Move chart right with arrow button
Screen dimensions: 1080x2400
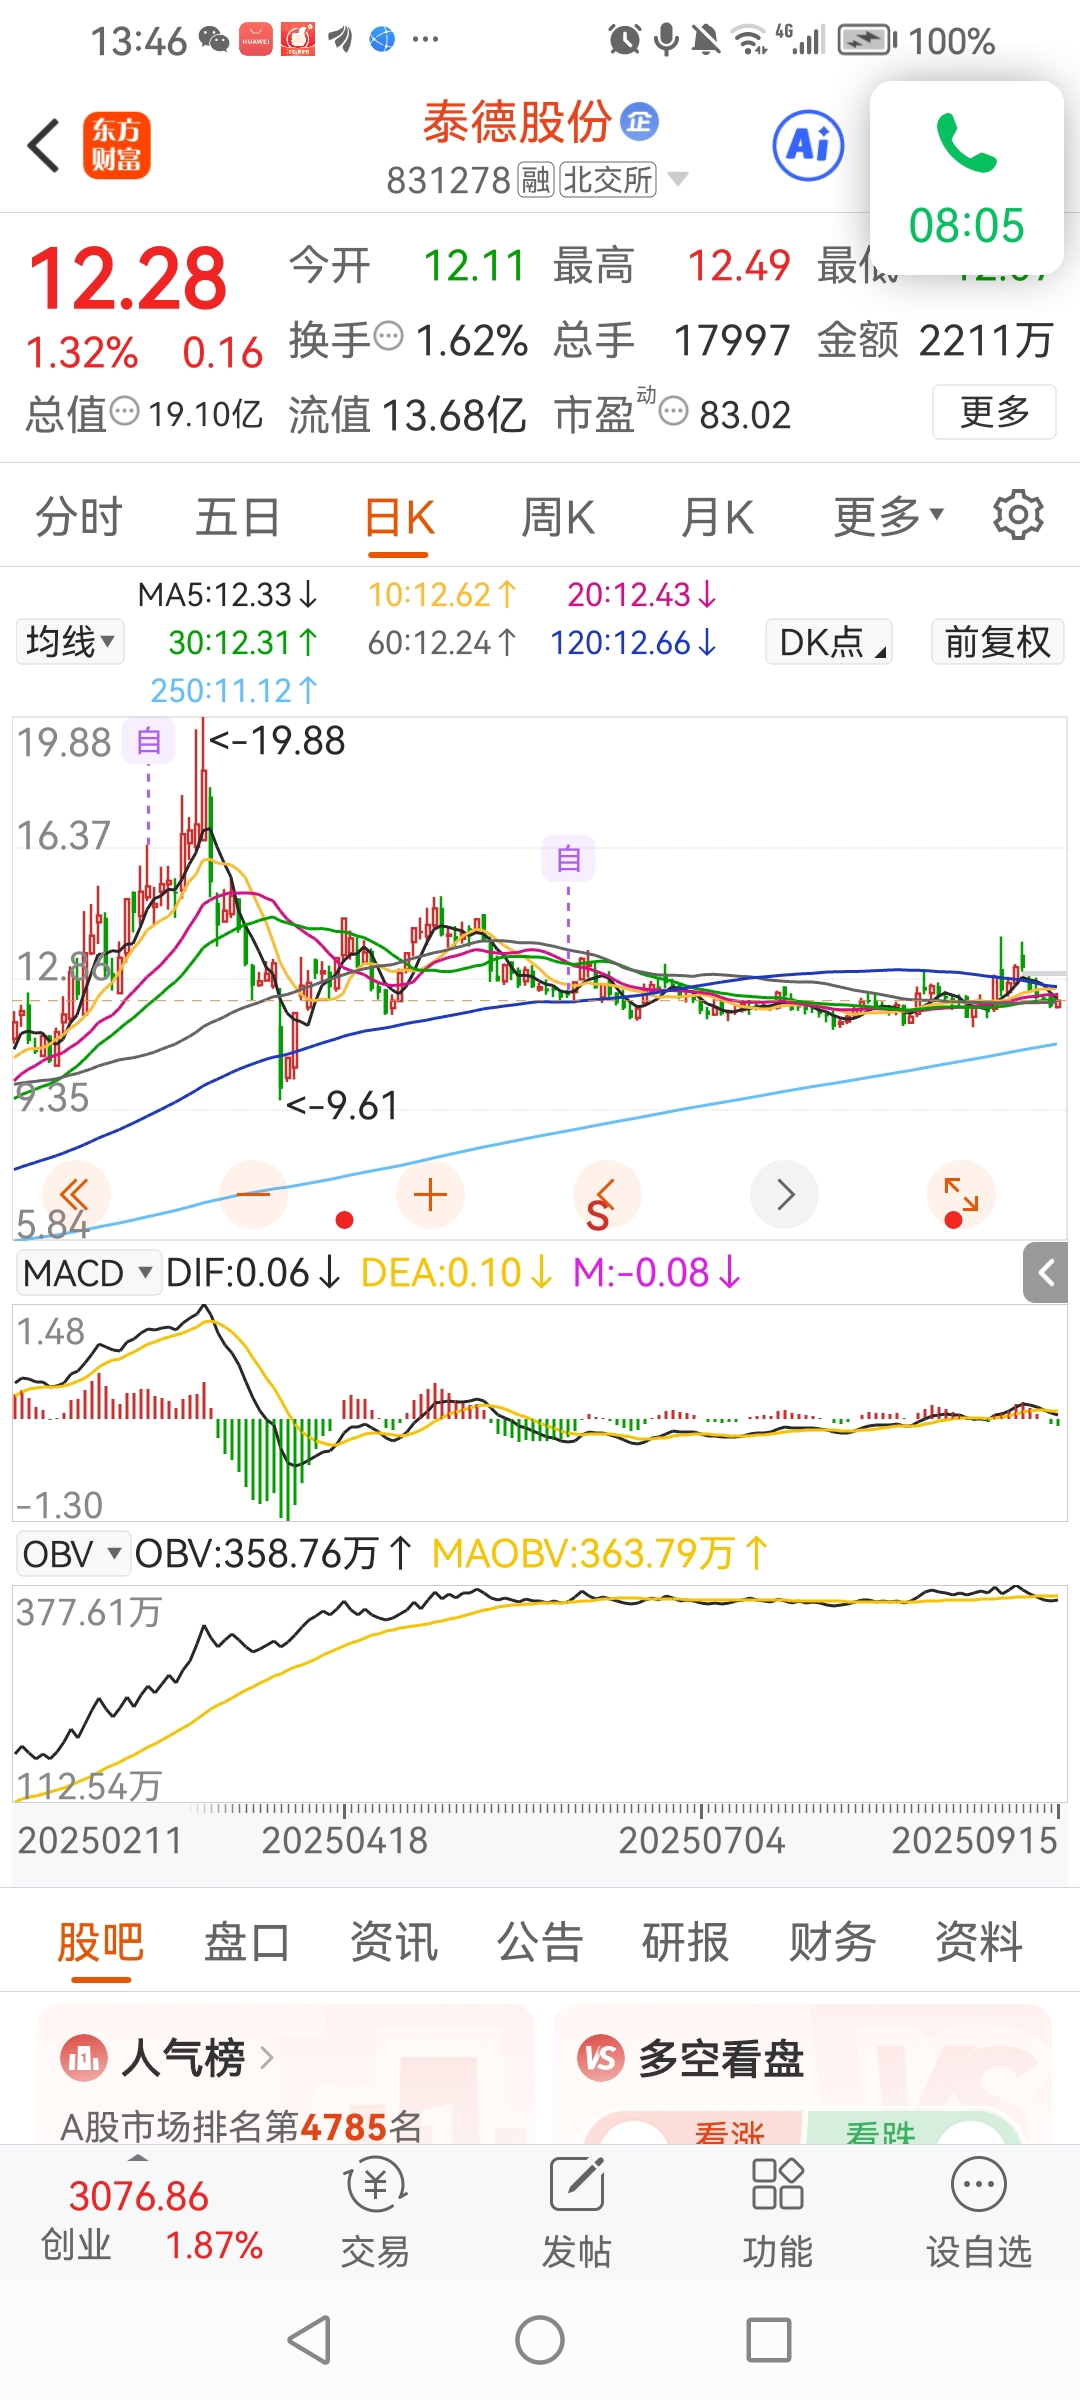pos(785,1195)
